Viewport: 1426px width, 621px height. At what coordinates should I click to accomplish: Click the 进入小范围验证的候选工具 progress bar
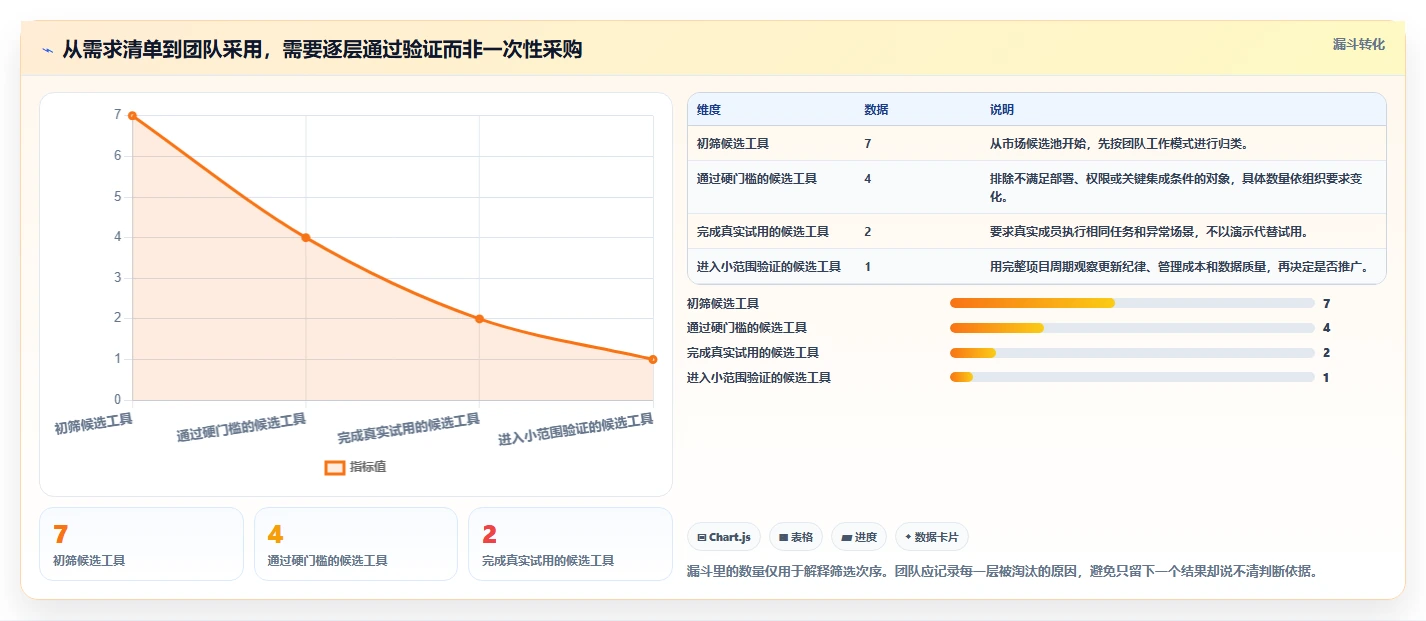pos(1132,378)
